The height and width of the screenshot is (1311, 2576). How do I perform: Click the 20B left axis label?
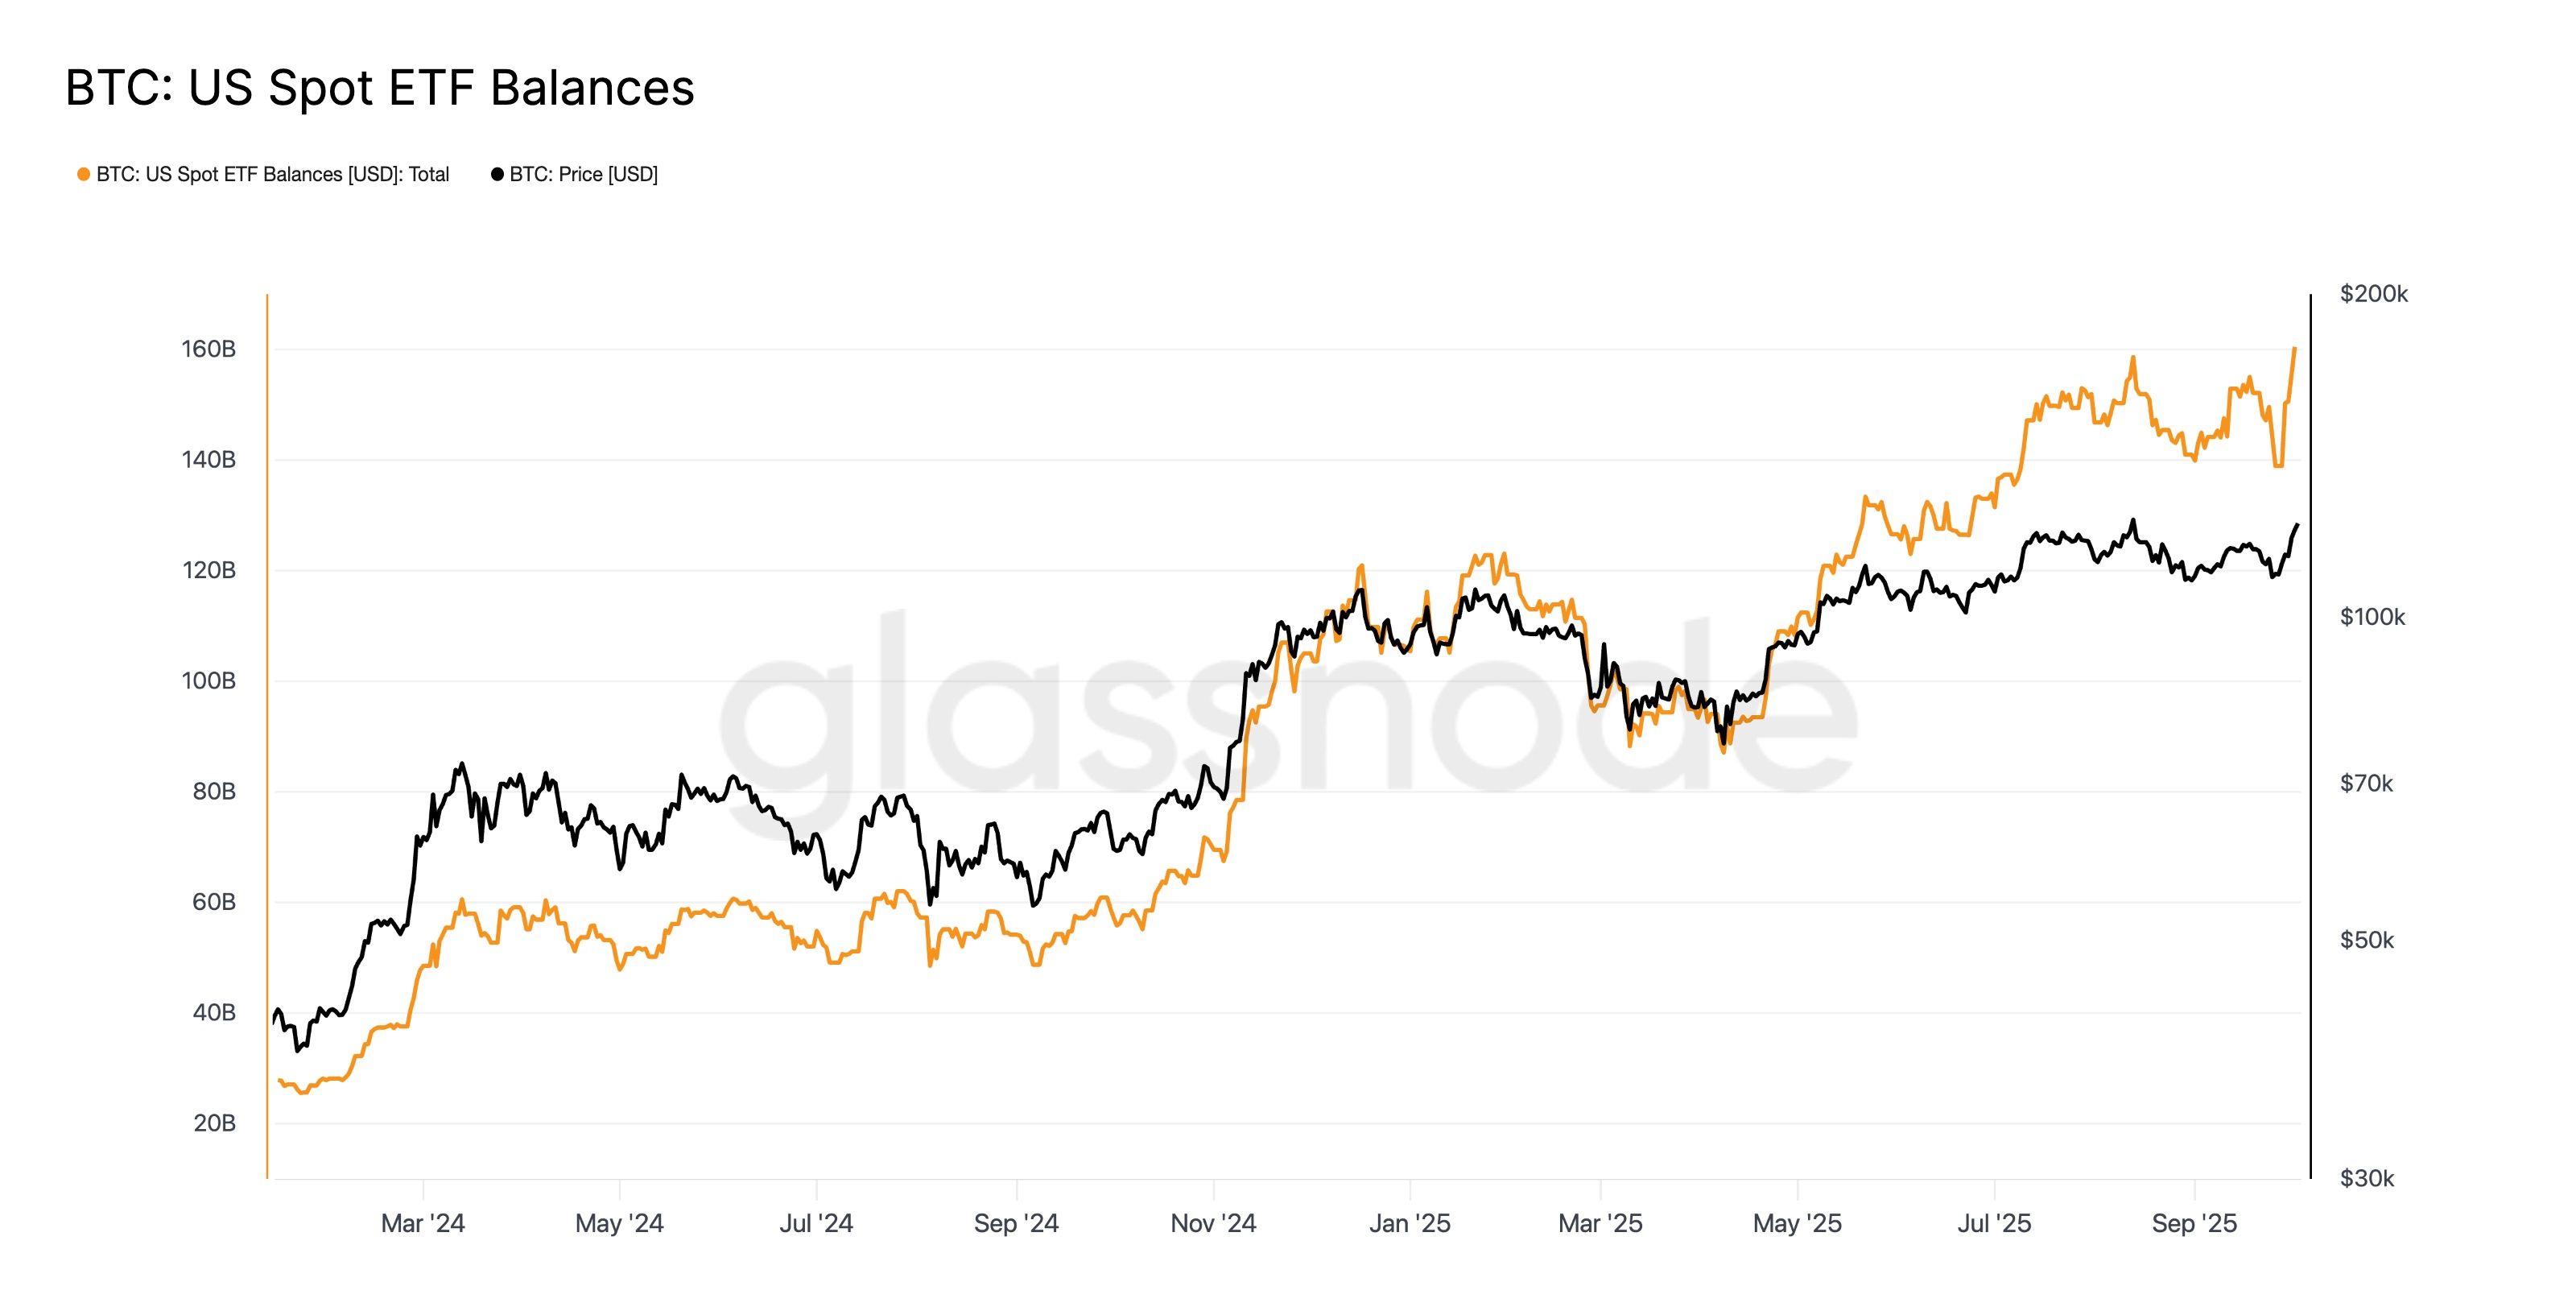(x=214, y=1124)
